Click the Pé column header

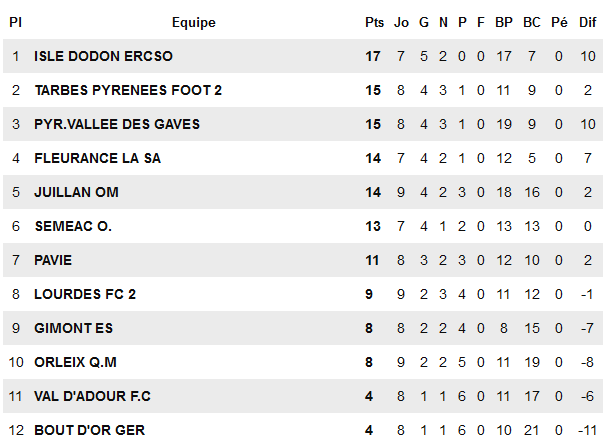tap(559, 22)
